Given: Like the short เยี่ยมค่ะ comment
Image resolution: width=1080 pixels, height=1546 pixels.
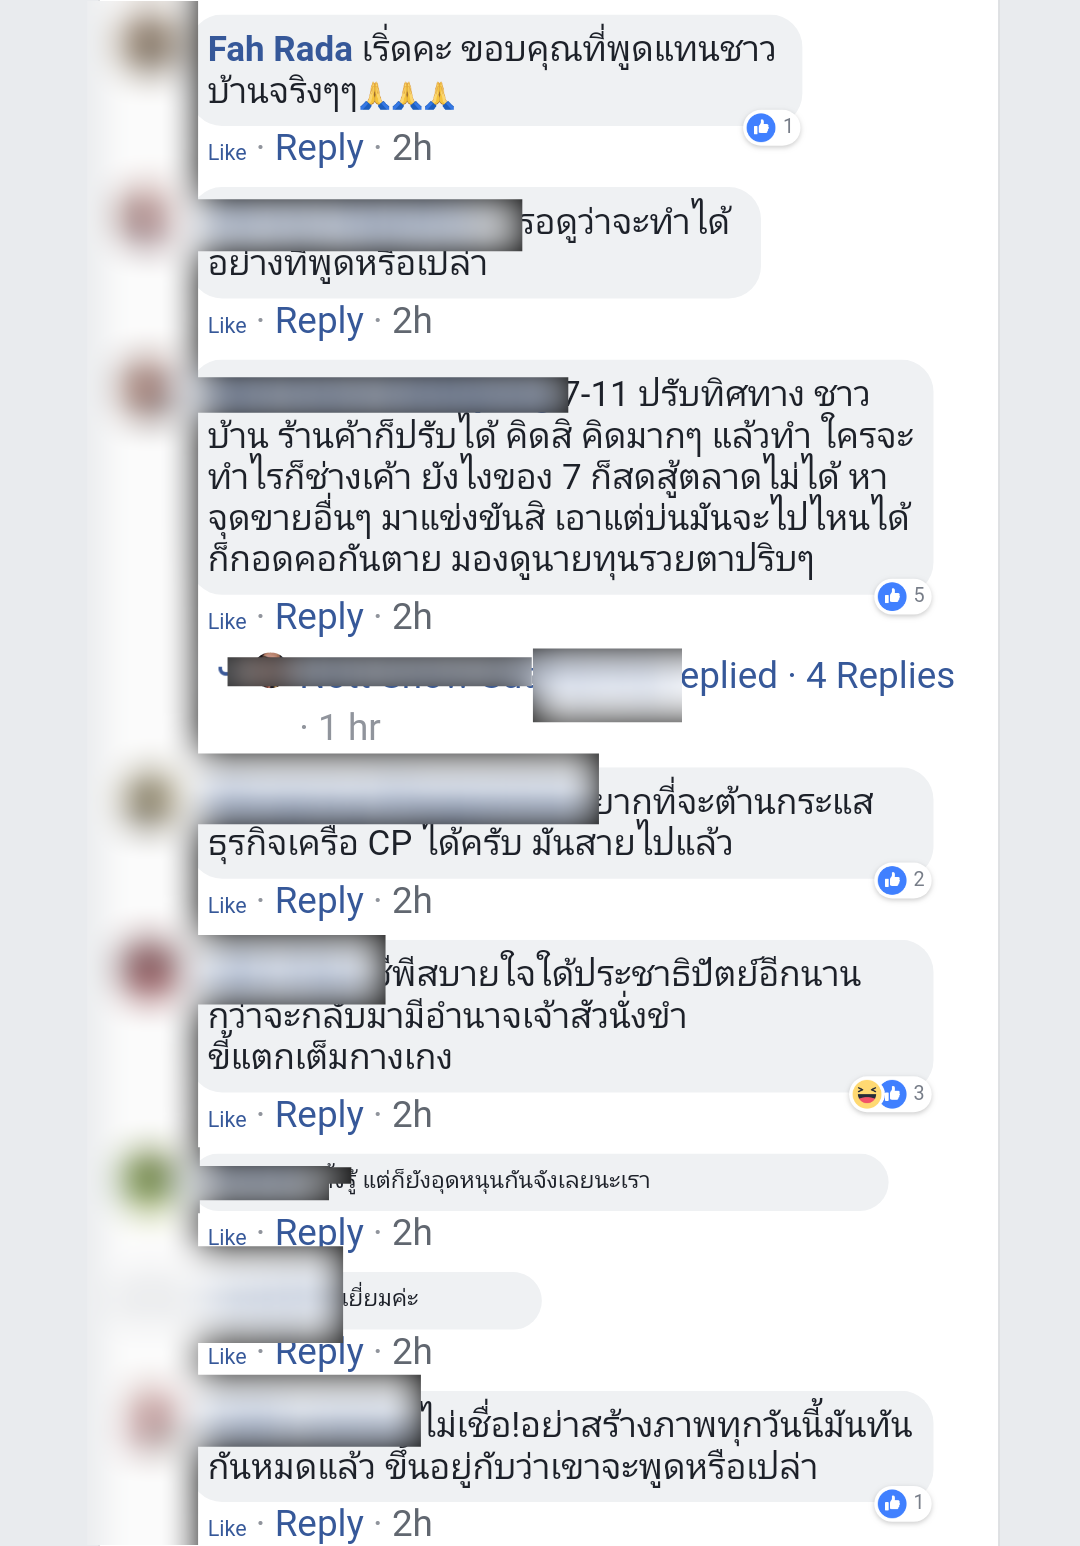Looking at the screenshot, I should (227, 1356).
